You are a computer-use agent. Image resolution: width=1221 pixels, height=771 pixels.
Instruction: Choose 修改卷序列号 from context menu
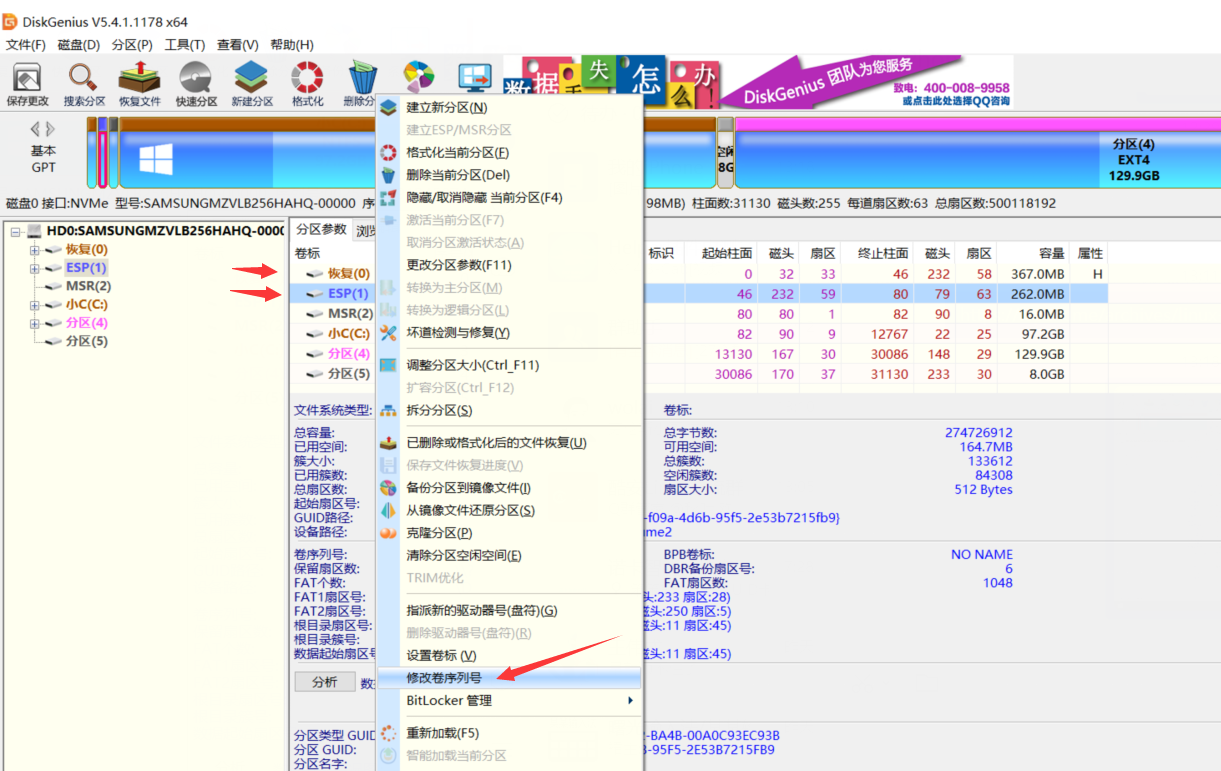pos(444,678)
